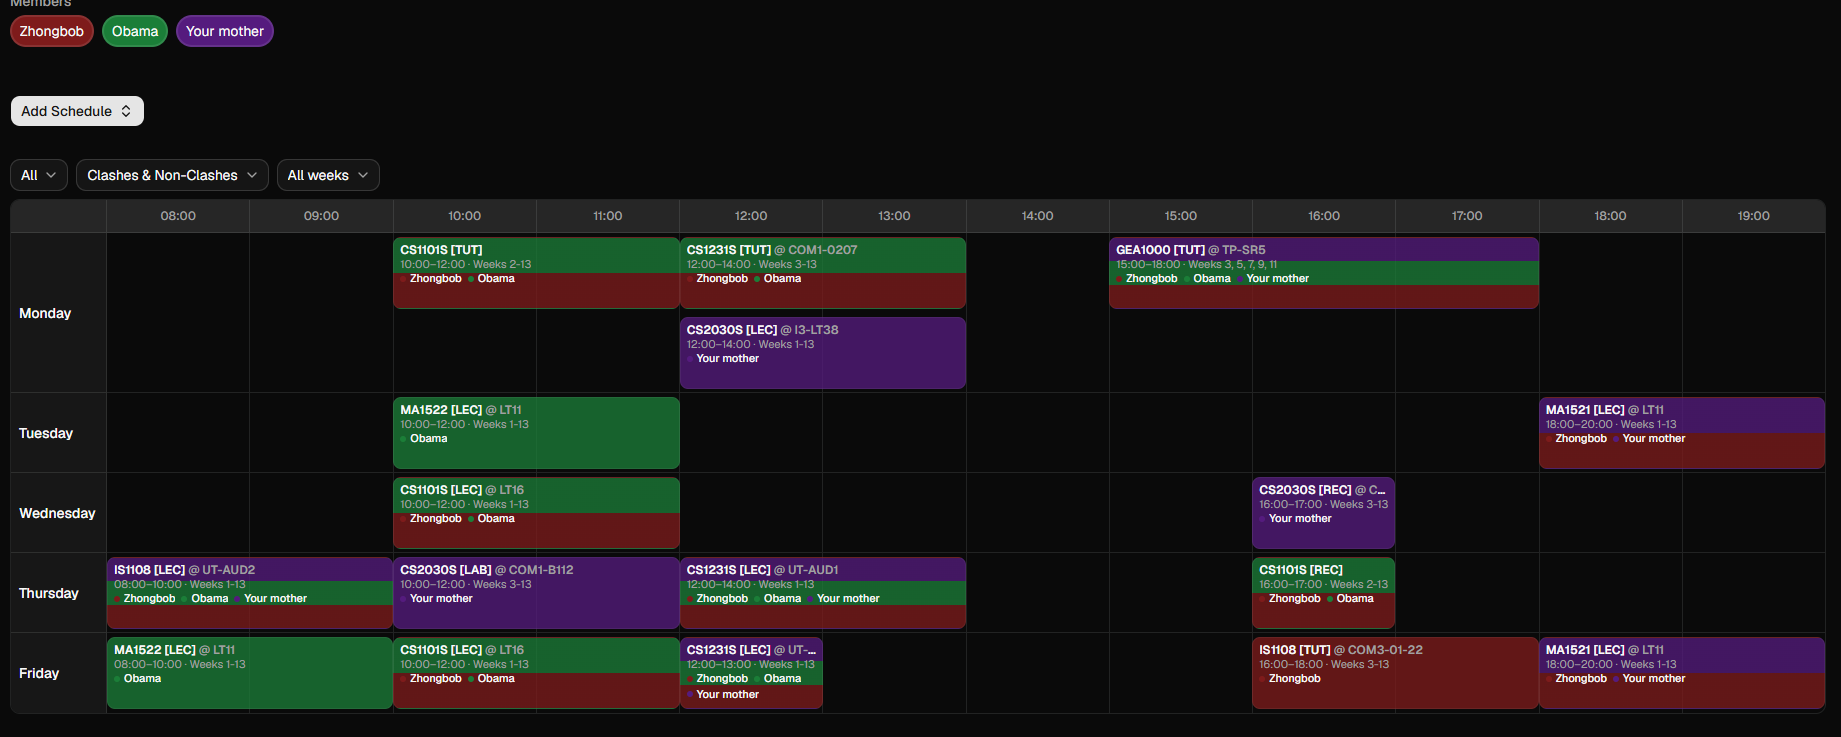Click Tuesday's MA1521 [LEC] evening block
This screenshot has width=1841, height=737.
(1682, 433)
